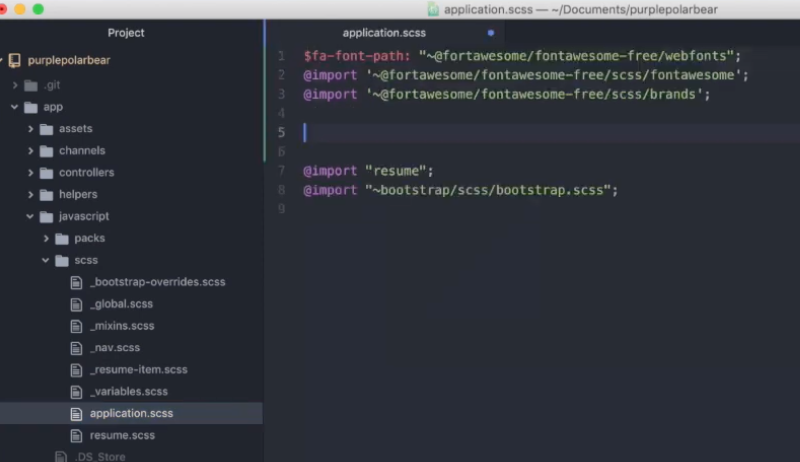The height and width of the screenshot is (462, 800).
Task: Click the _variables.scss file icon
Action: pos(76,392)
